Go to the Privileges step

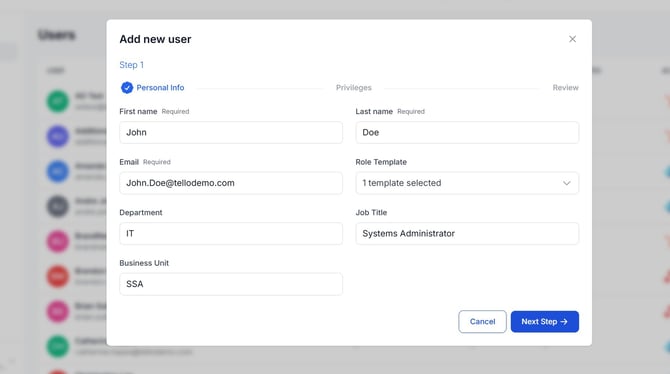(x=353, y=88)
